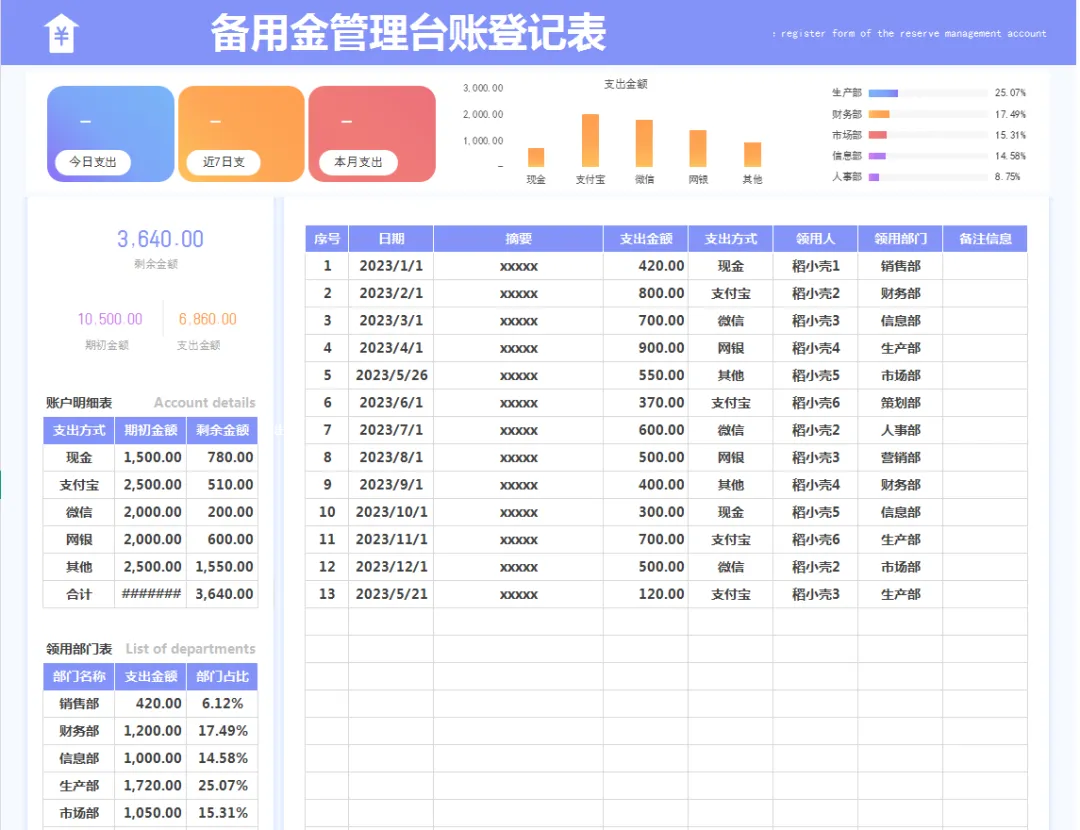The image size is (1080, 830).
Task: Select 其他 payment cell in row 9
Action: pos(730,485)
